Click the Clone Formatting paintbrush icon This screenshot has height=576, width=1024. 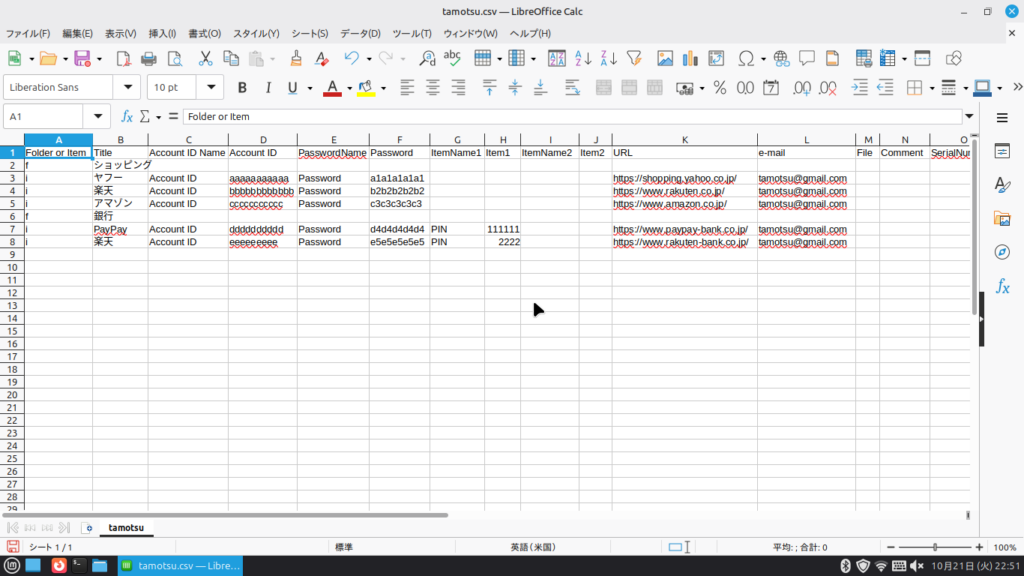tap(296, 58)
